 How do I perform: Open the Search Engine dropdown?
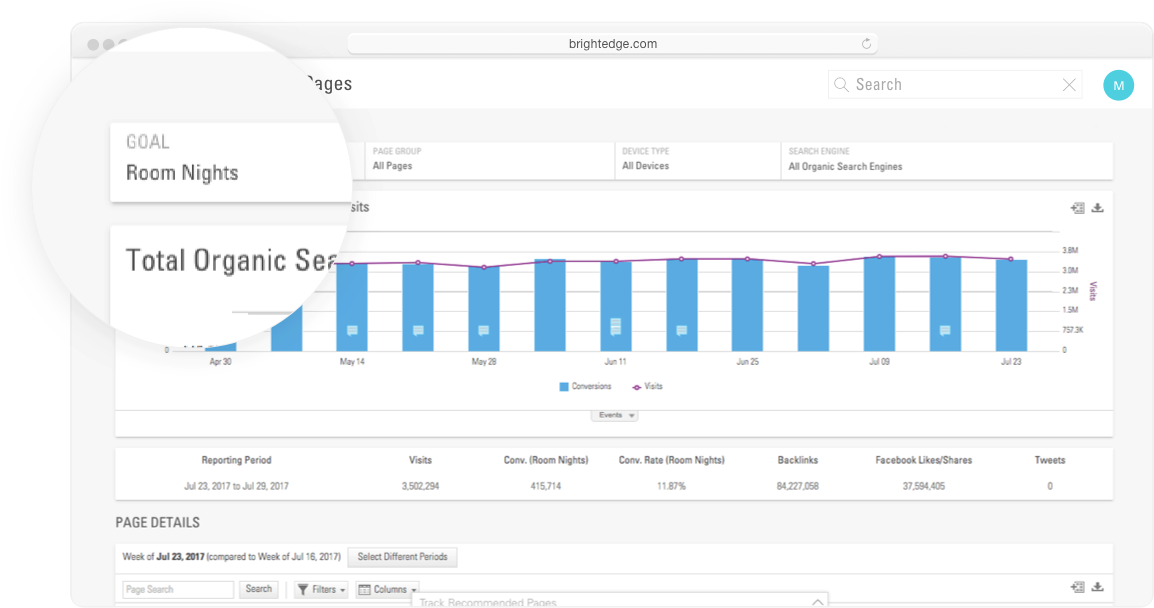(x=945, y=160)
